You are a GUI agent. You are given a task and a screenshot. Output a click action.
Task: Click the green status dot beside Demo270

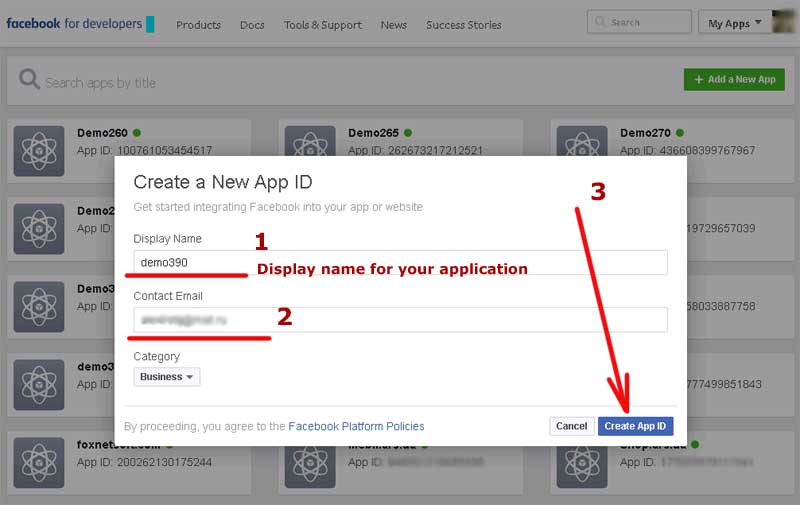(x=680, y=133)
